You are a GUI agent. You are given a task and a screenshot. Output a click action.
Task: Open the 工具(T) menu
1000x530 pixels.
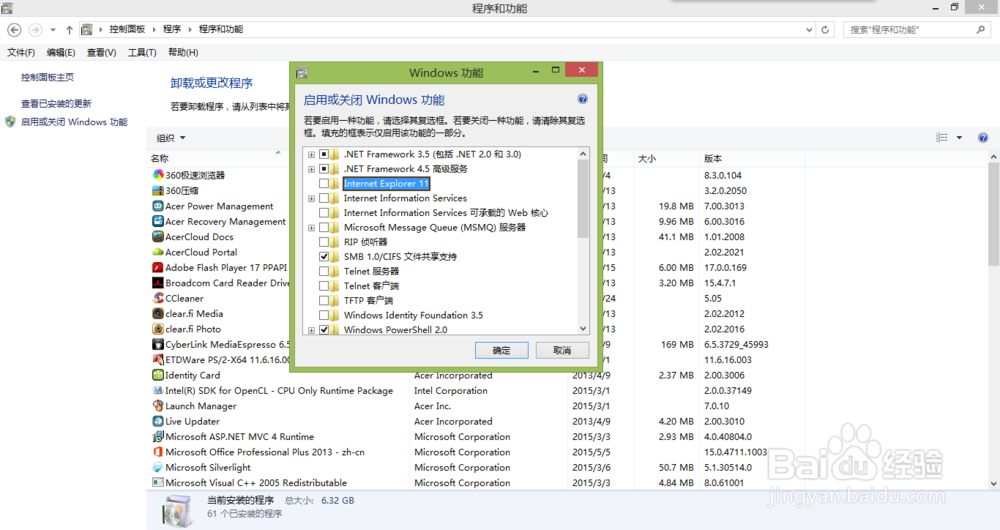point(142,52)
